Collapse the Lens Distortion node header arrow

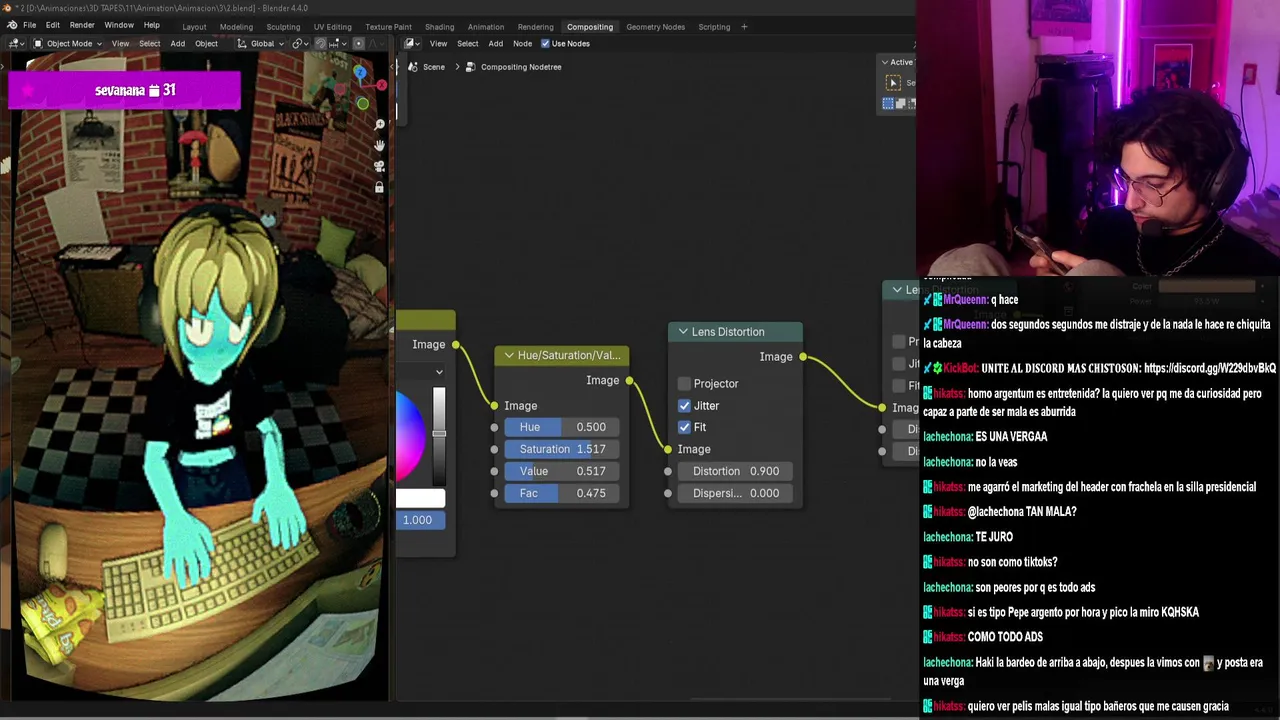(x=683, y=332)
